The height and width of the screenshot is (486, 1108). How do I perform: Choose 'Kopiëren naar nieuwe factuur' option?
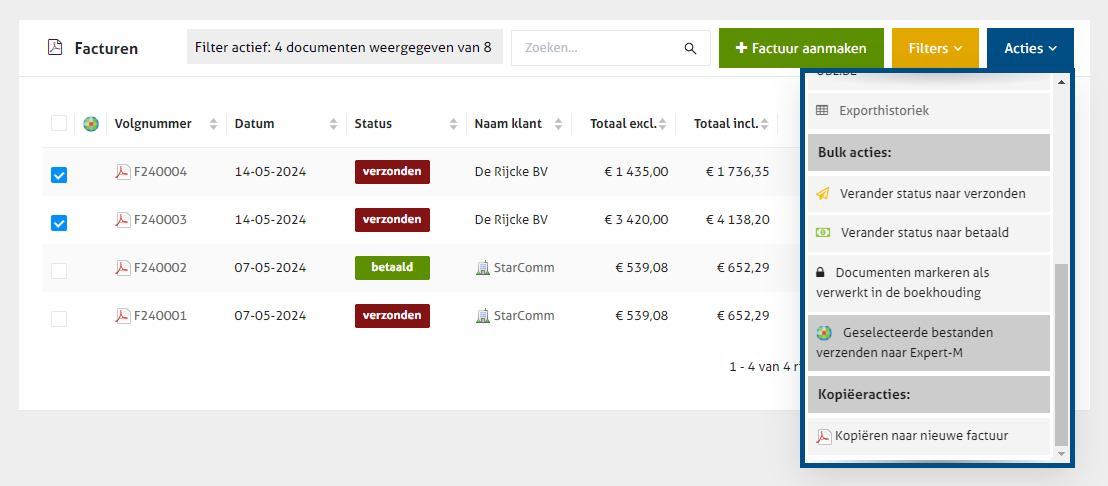pyautogui.click(x=921, y=436)
